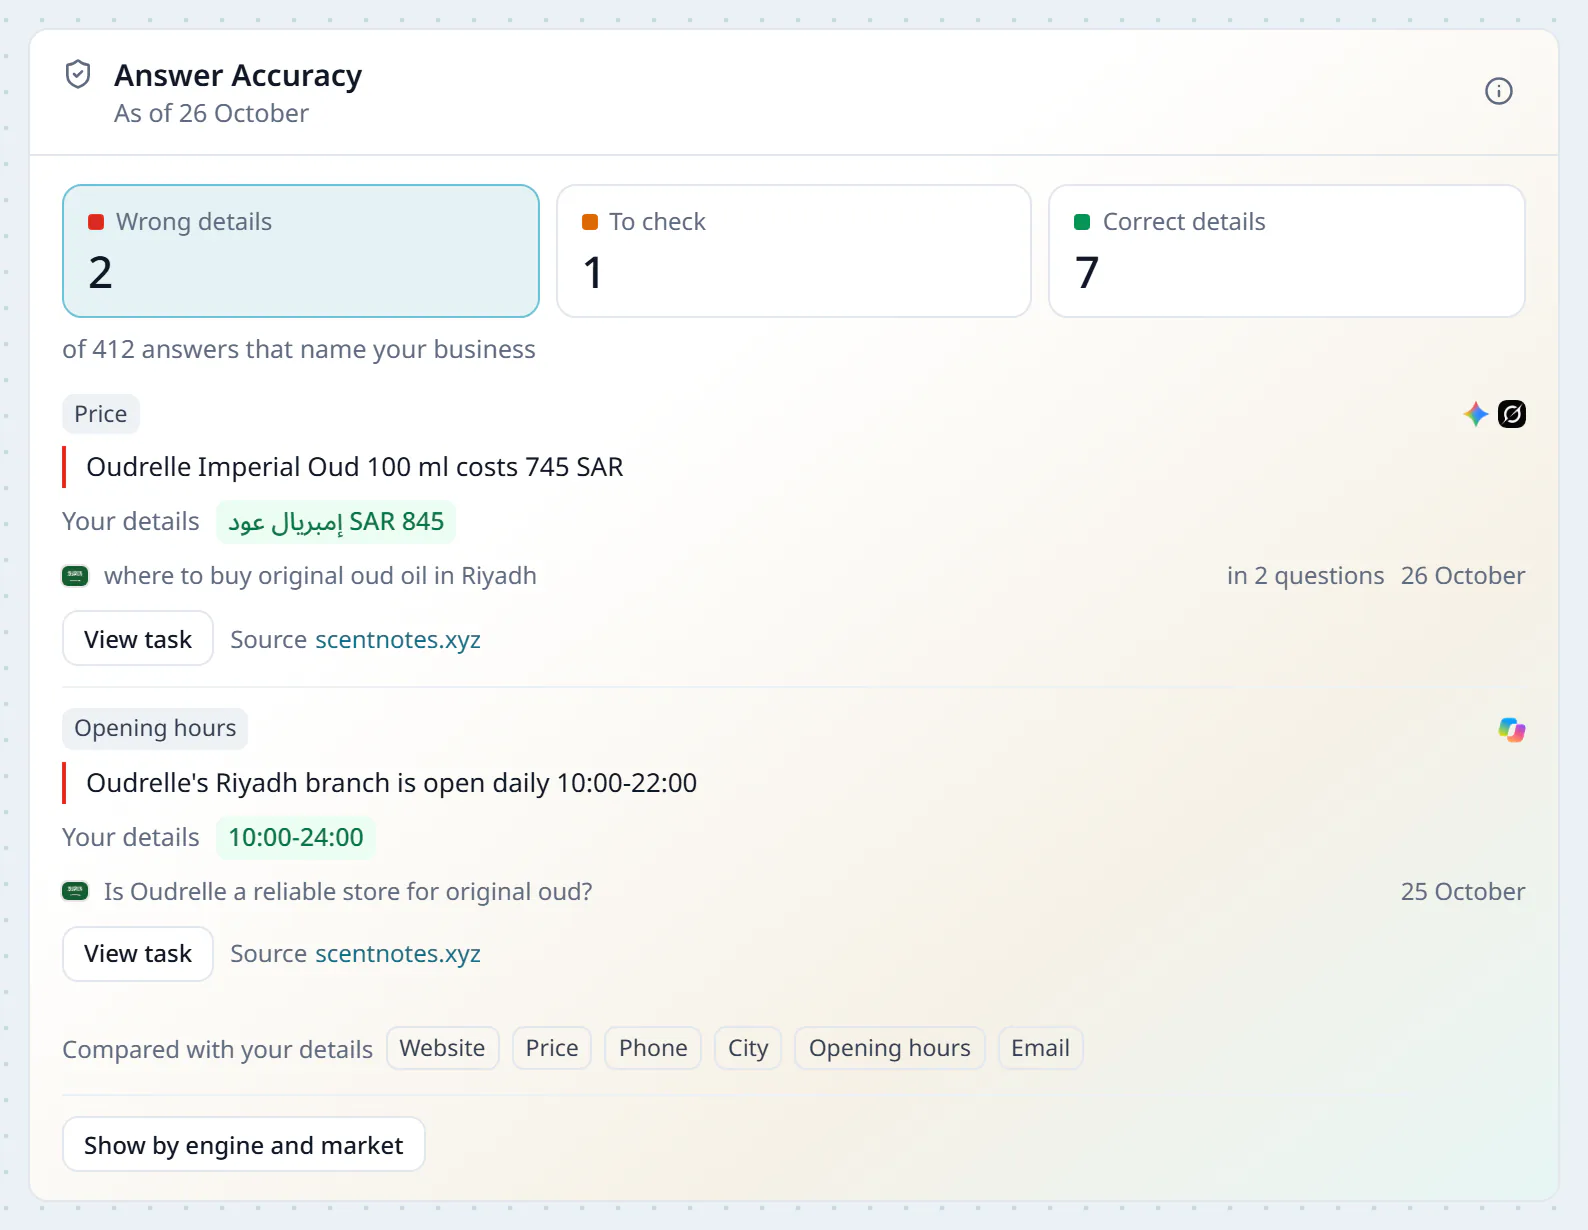Select the Wrong details card
Image resolution: width=1588 pixels, height=1230 pixels.
point(301,251)
